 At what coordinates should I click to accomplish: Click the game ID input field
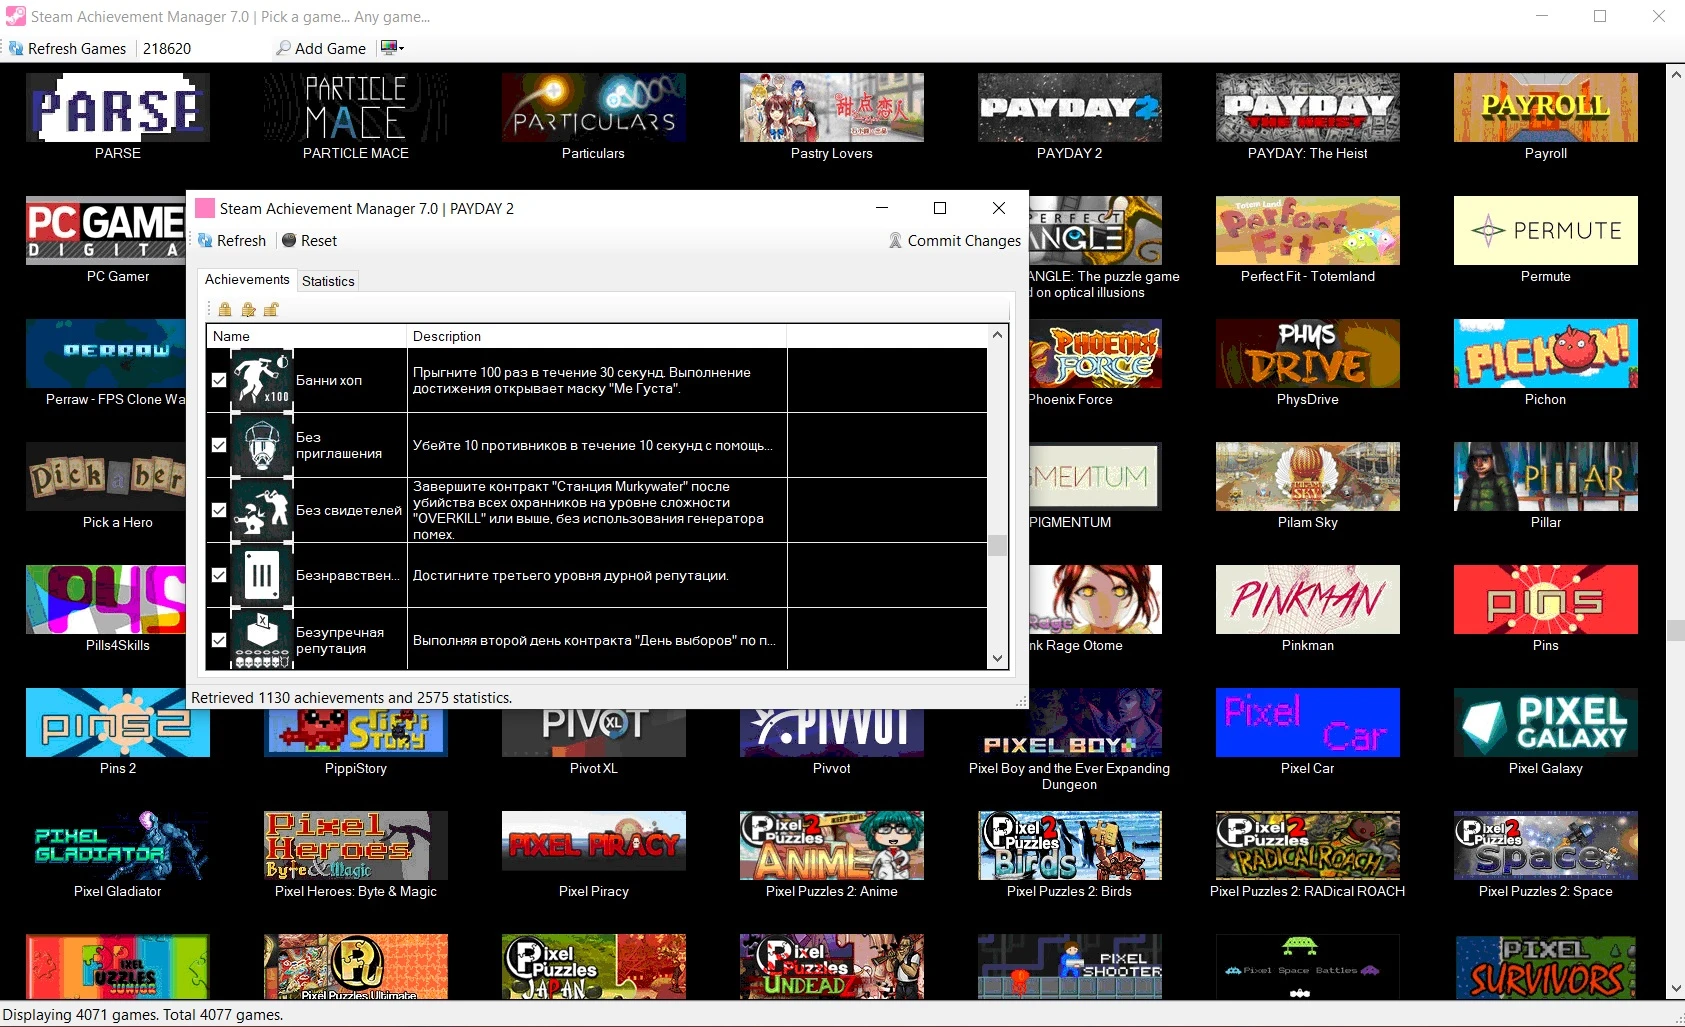click(200, 48)
